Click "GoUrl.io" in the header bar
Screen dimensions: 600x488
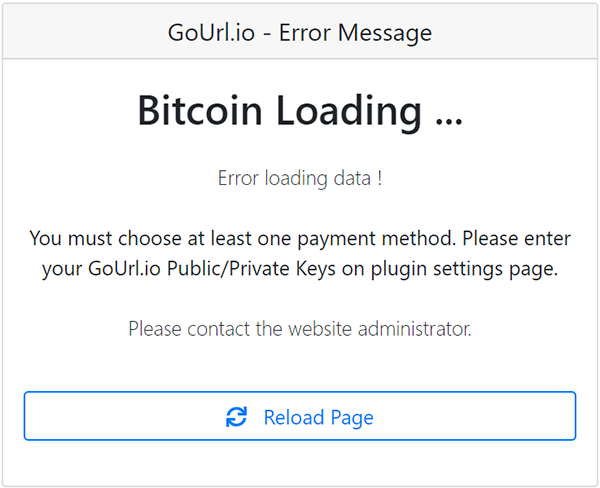tap(211, 33)
